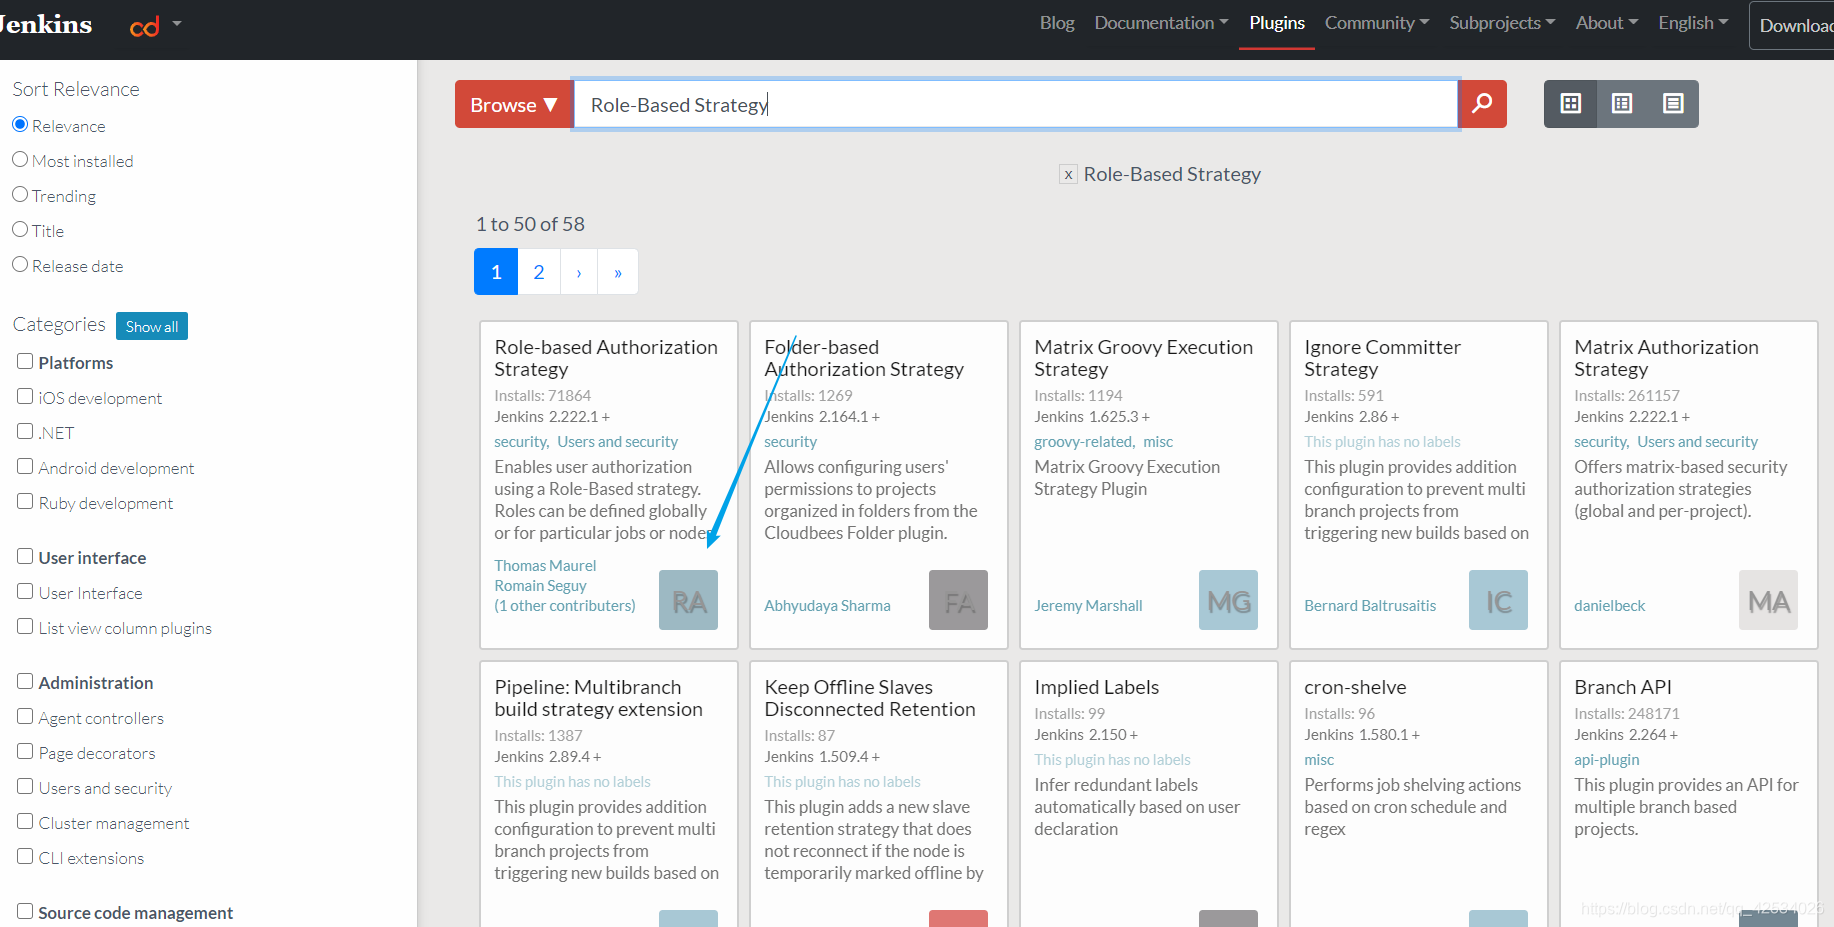Click the api-plugin label

pyautogui.click(x=1606, y=760)
